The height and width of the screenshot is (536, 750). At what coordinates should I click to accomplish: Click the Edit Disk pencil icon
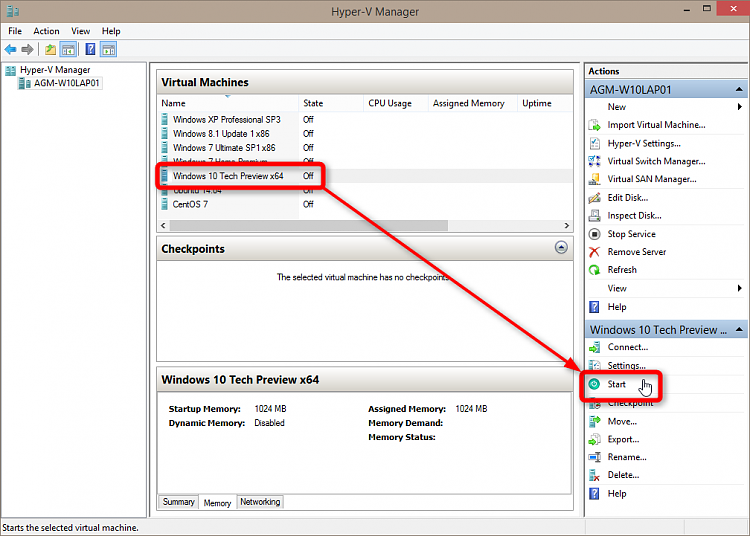(x=595, y=197)
